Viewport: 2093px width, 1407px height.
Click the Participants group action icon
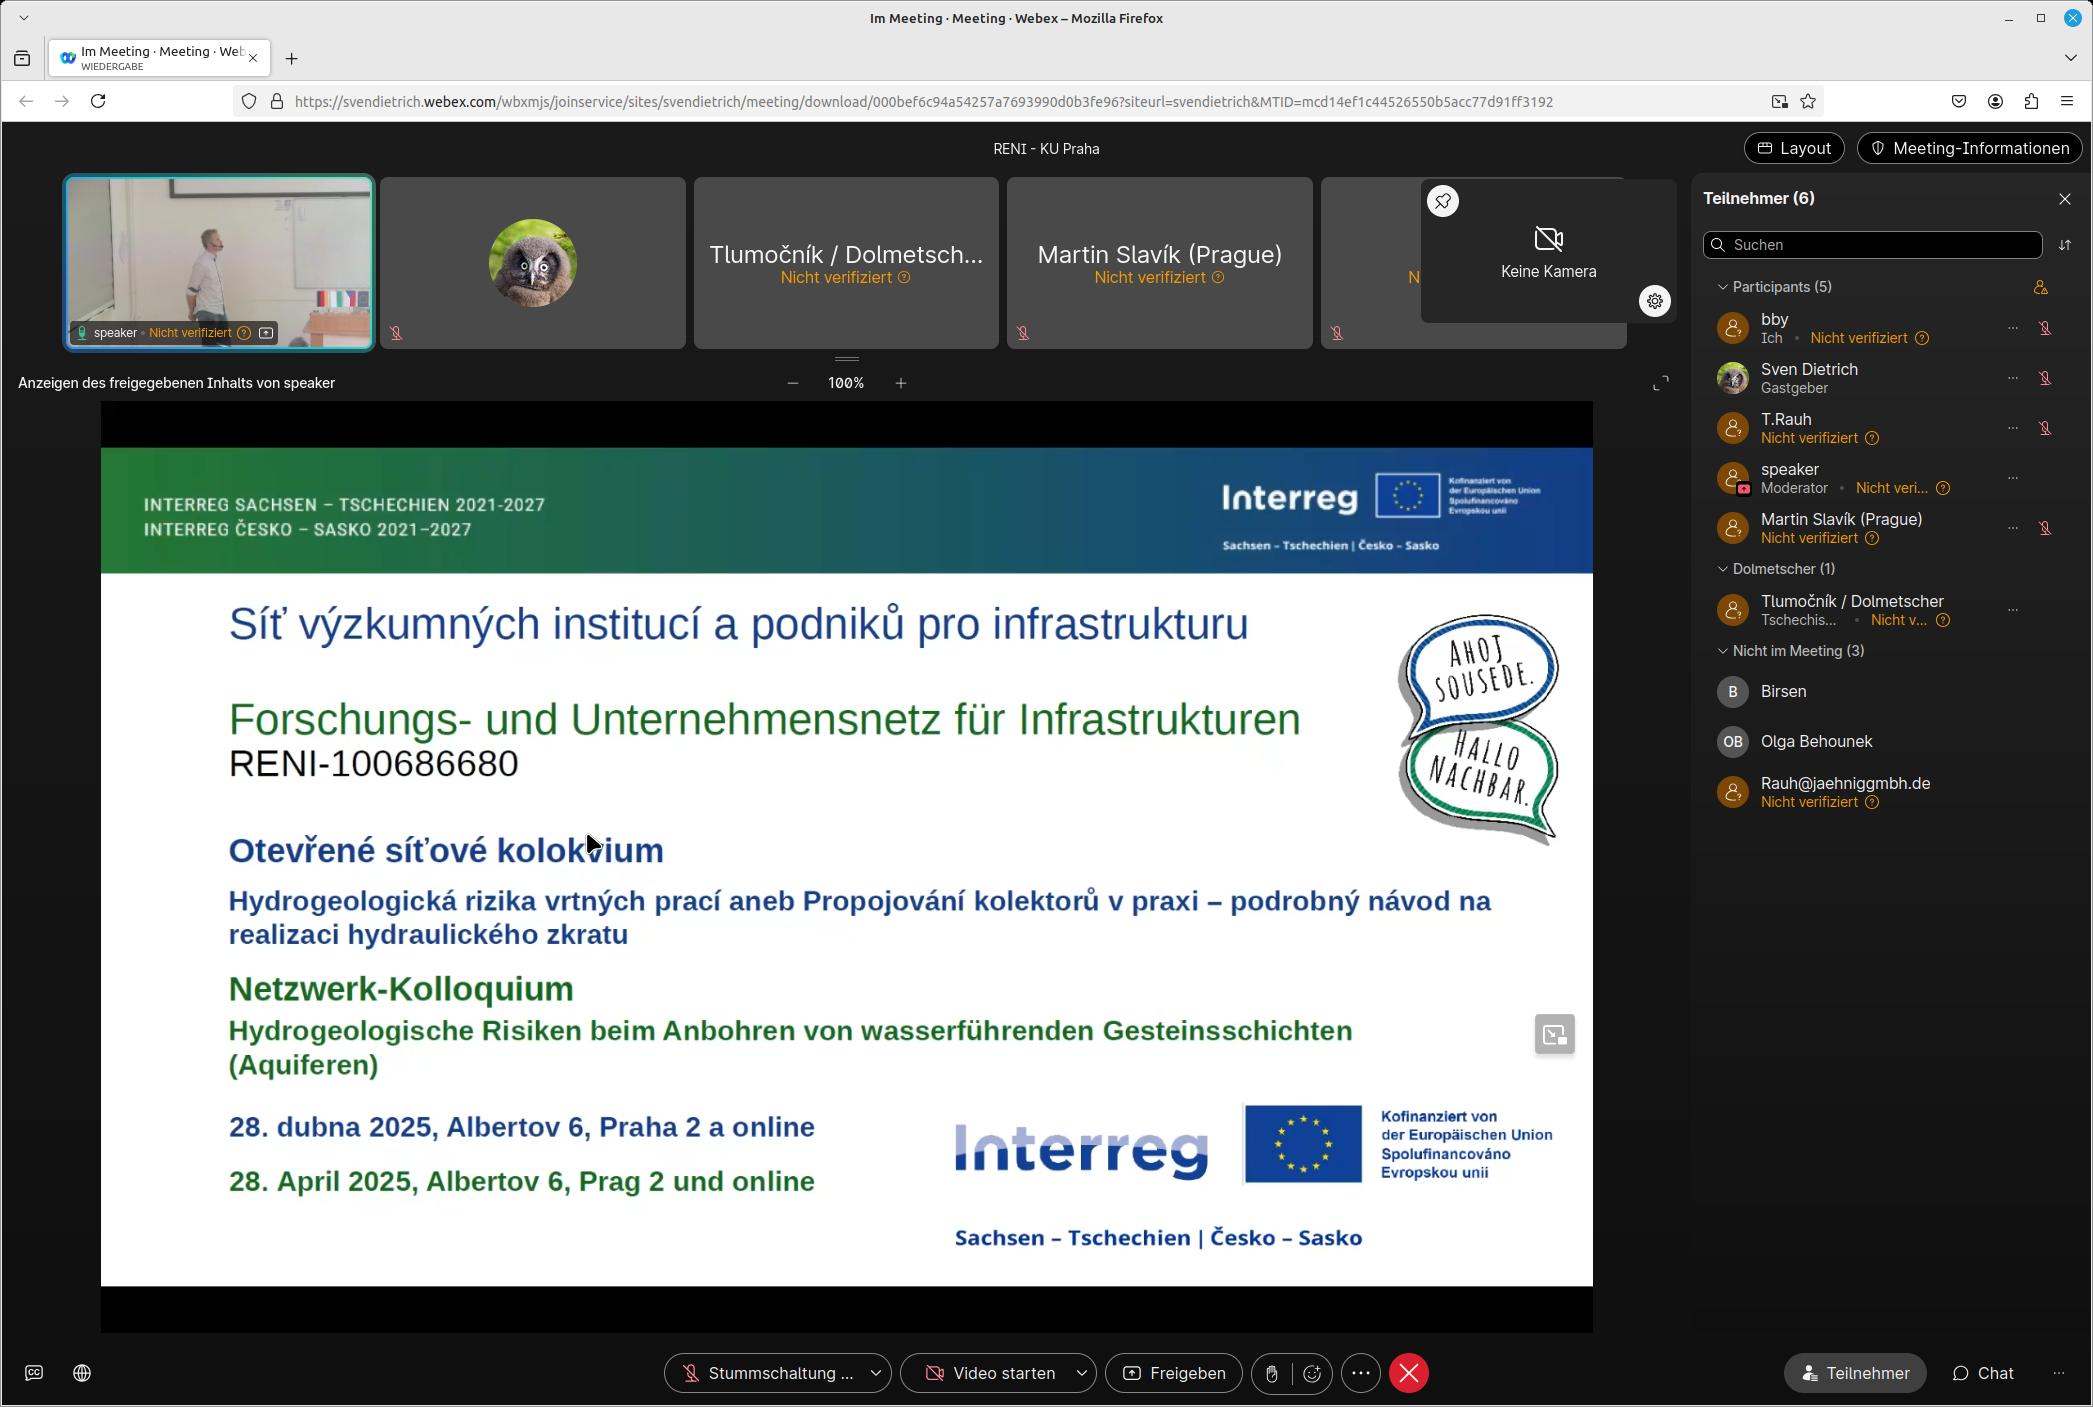[x=2041, y=287]
